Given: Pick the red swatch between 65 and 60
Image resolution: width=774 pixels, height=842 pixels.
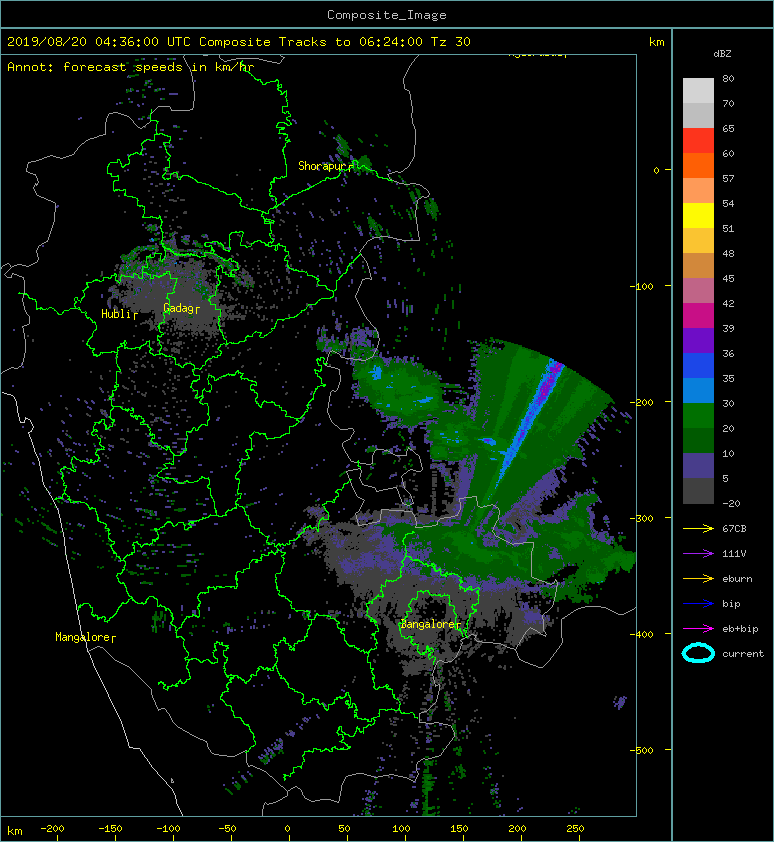Looking at the screenshot, I should [x=698, y=141].
